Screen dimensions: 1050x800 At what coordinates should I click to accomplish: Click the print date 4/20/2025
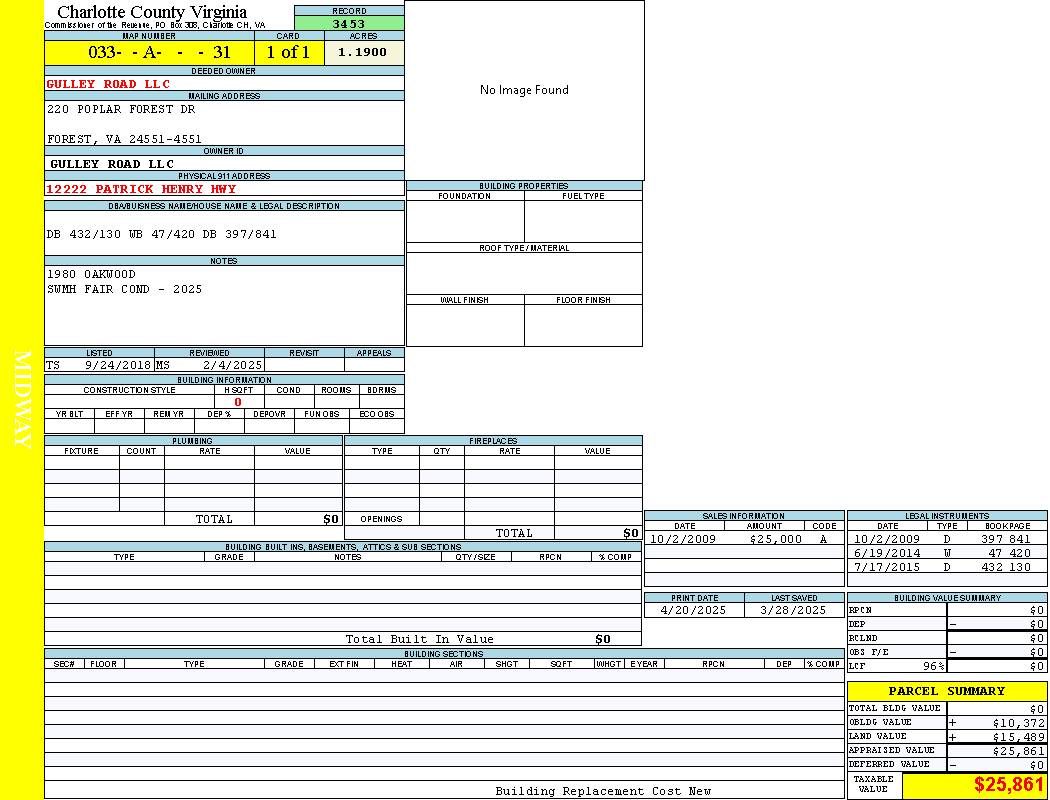pyautogui.click(x=689, y=610)
